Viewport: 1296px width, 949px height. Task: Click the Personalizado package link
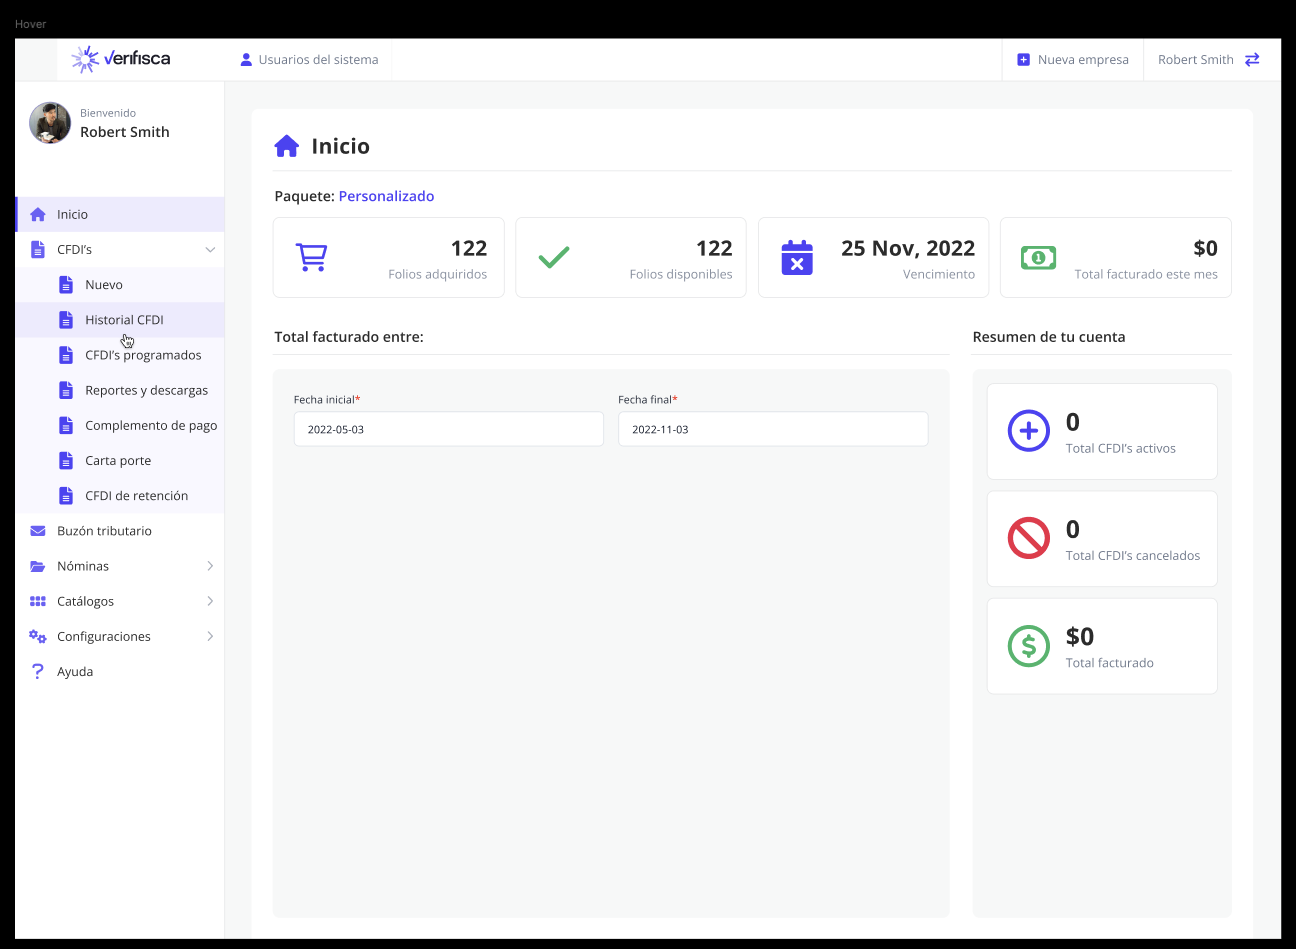pyautogui.click(x=386, y=196)
